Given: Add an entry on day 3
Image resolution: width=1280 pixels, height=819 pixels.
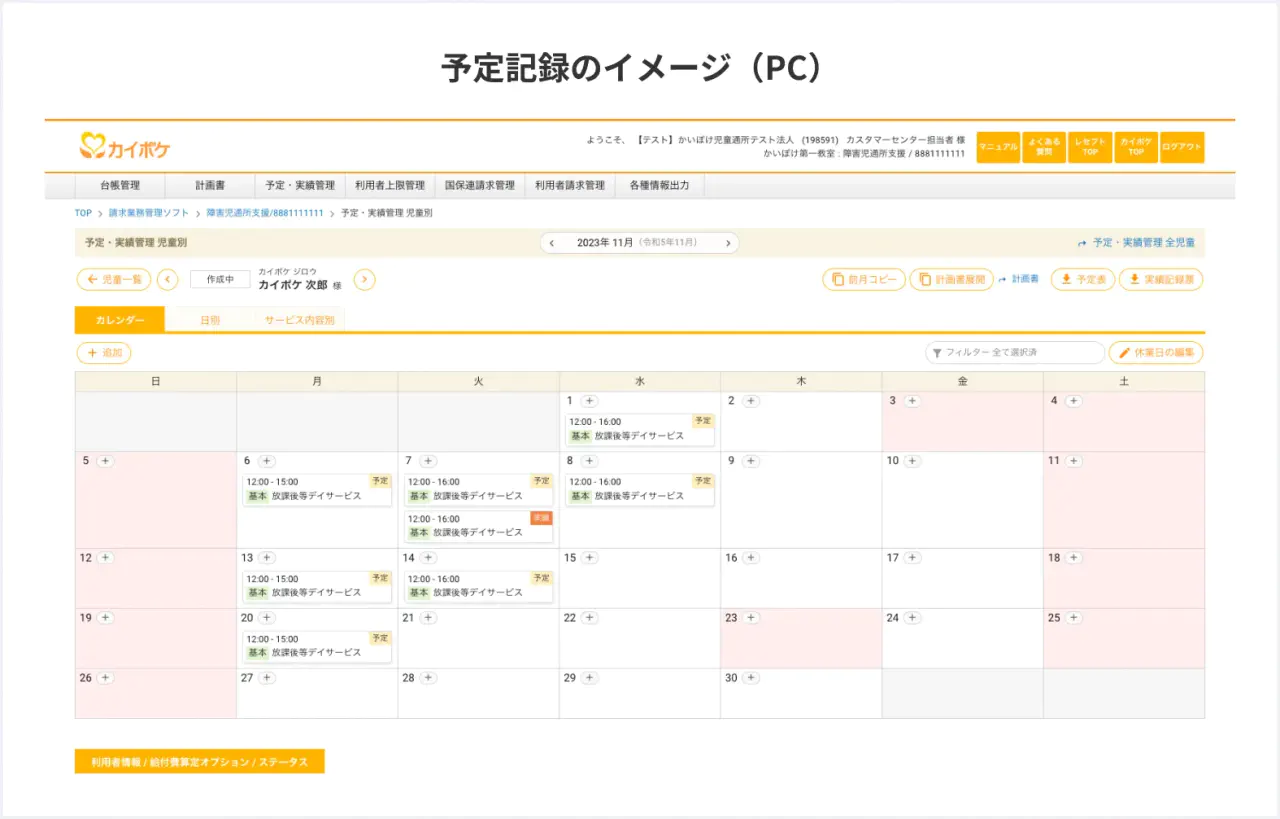Looking at the screenshot, I should pyautogui.click(x=912, y=401).
